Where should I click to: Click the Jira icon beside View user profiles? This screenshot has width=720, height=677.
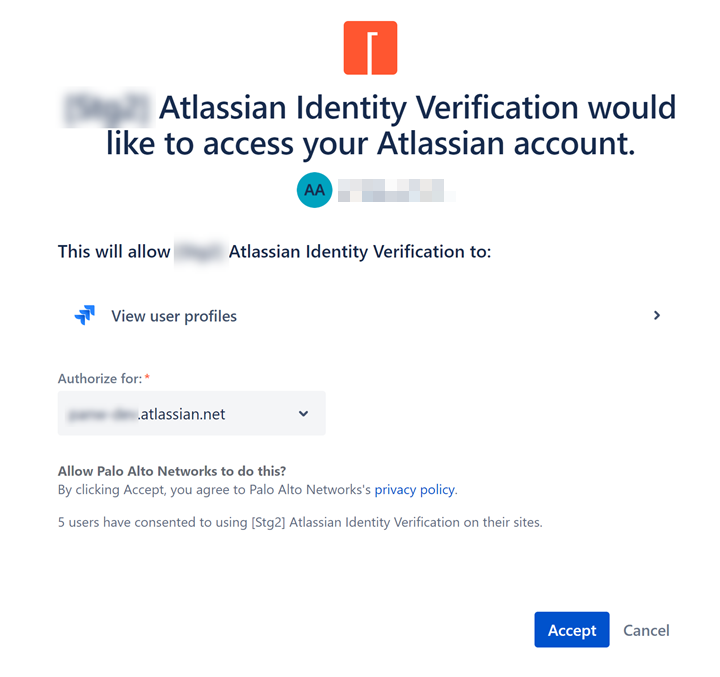click(85, 316)
